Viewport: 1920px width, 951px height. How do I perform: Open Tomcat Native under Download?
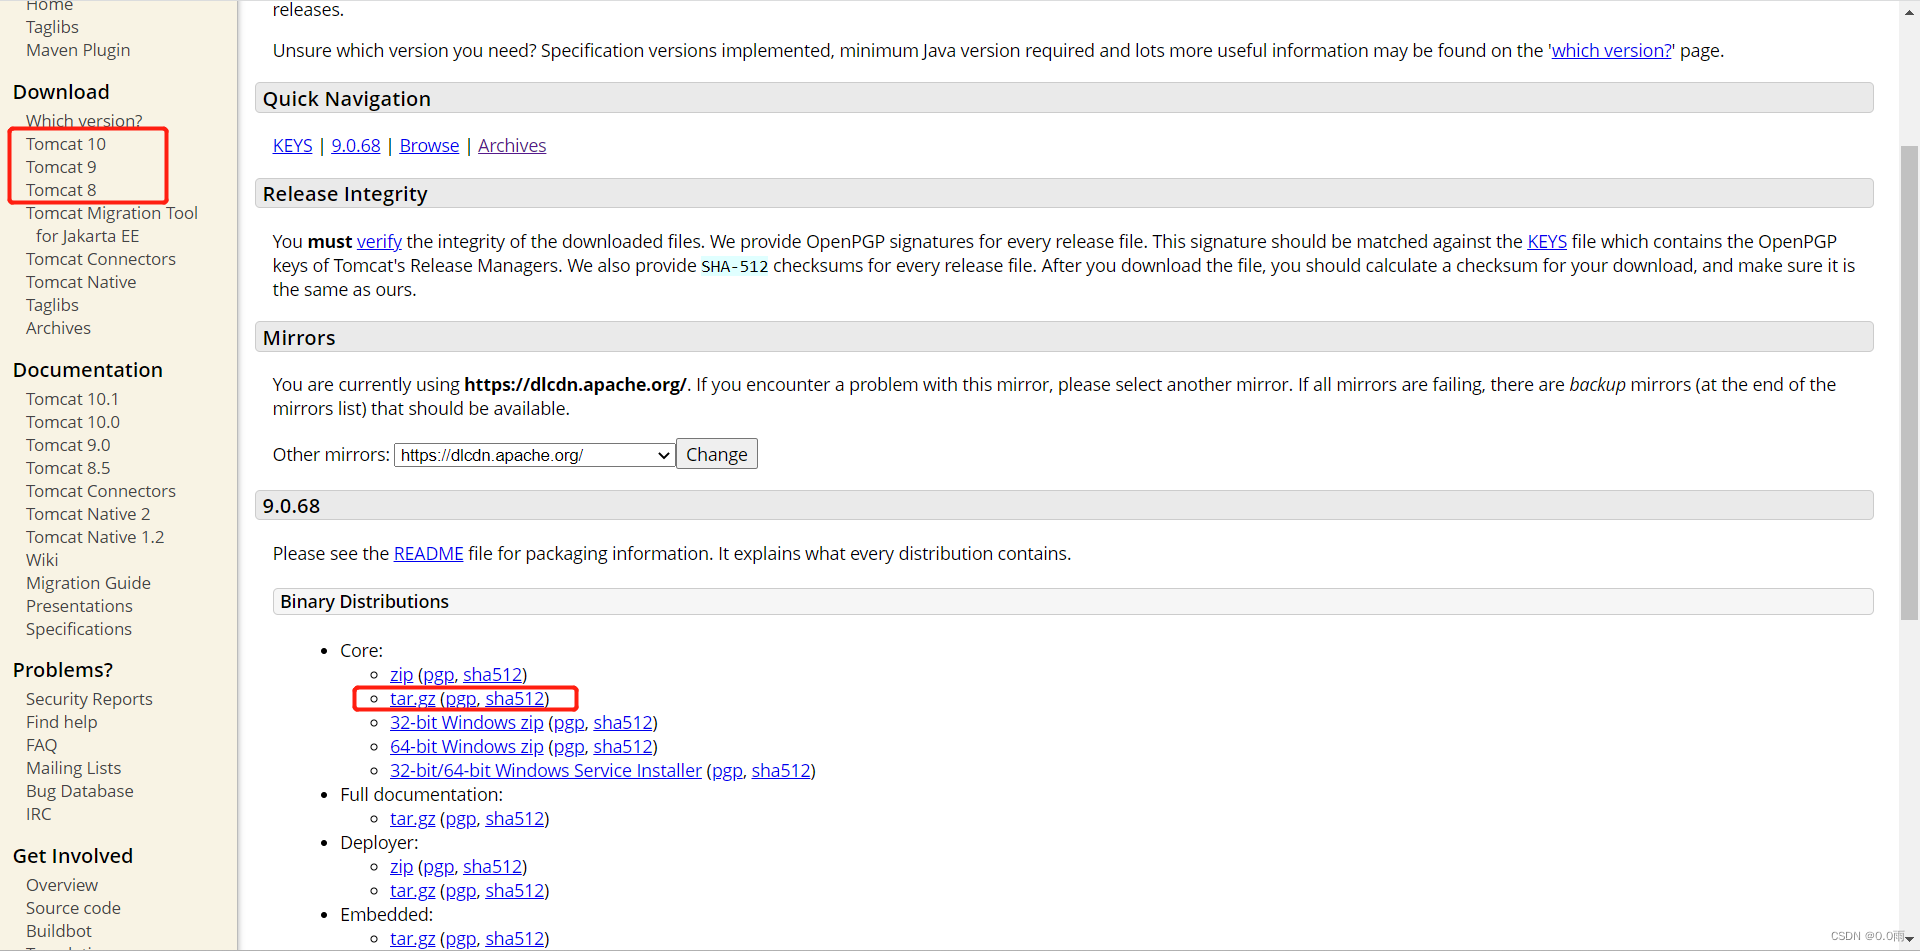pos(81,282)
